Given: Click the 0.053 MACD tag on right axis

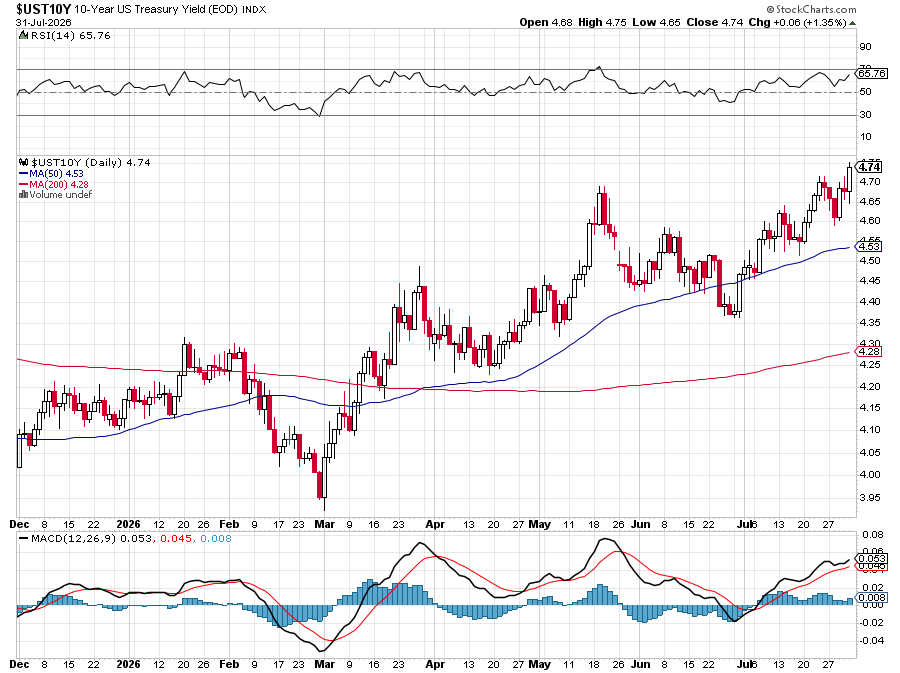Looking at the screenshot, I should [872, 558].
